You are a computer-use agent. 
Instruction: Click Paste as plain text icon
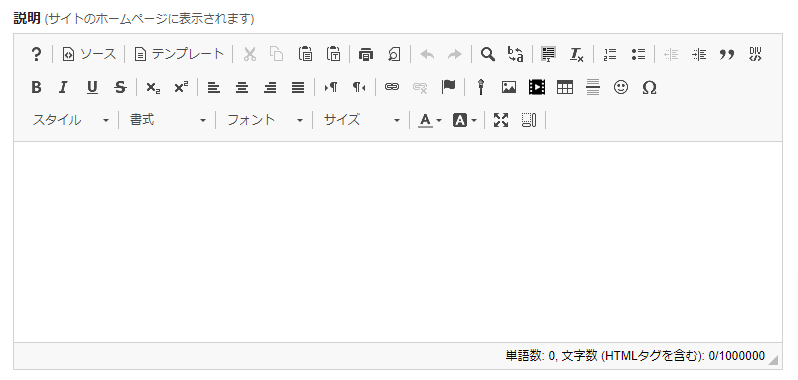333,54
